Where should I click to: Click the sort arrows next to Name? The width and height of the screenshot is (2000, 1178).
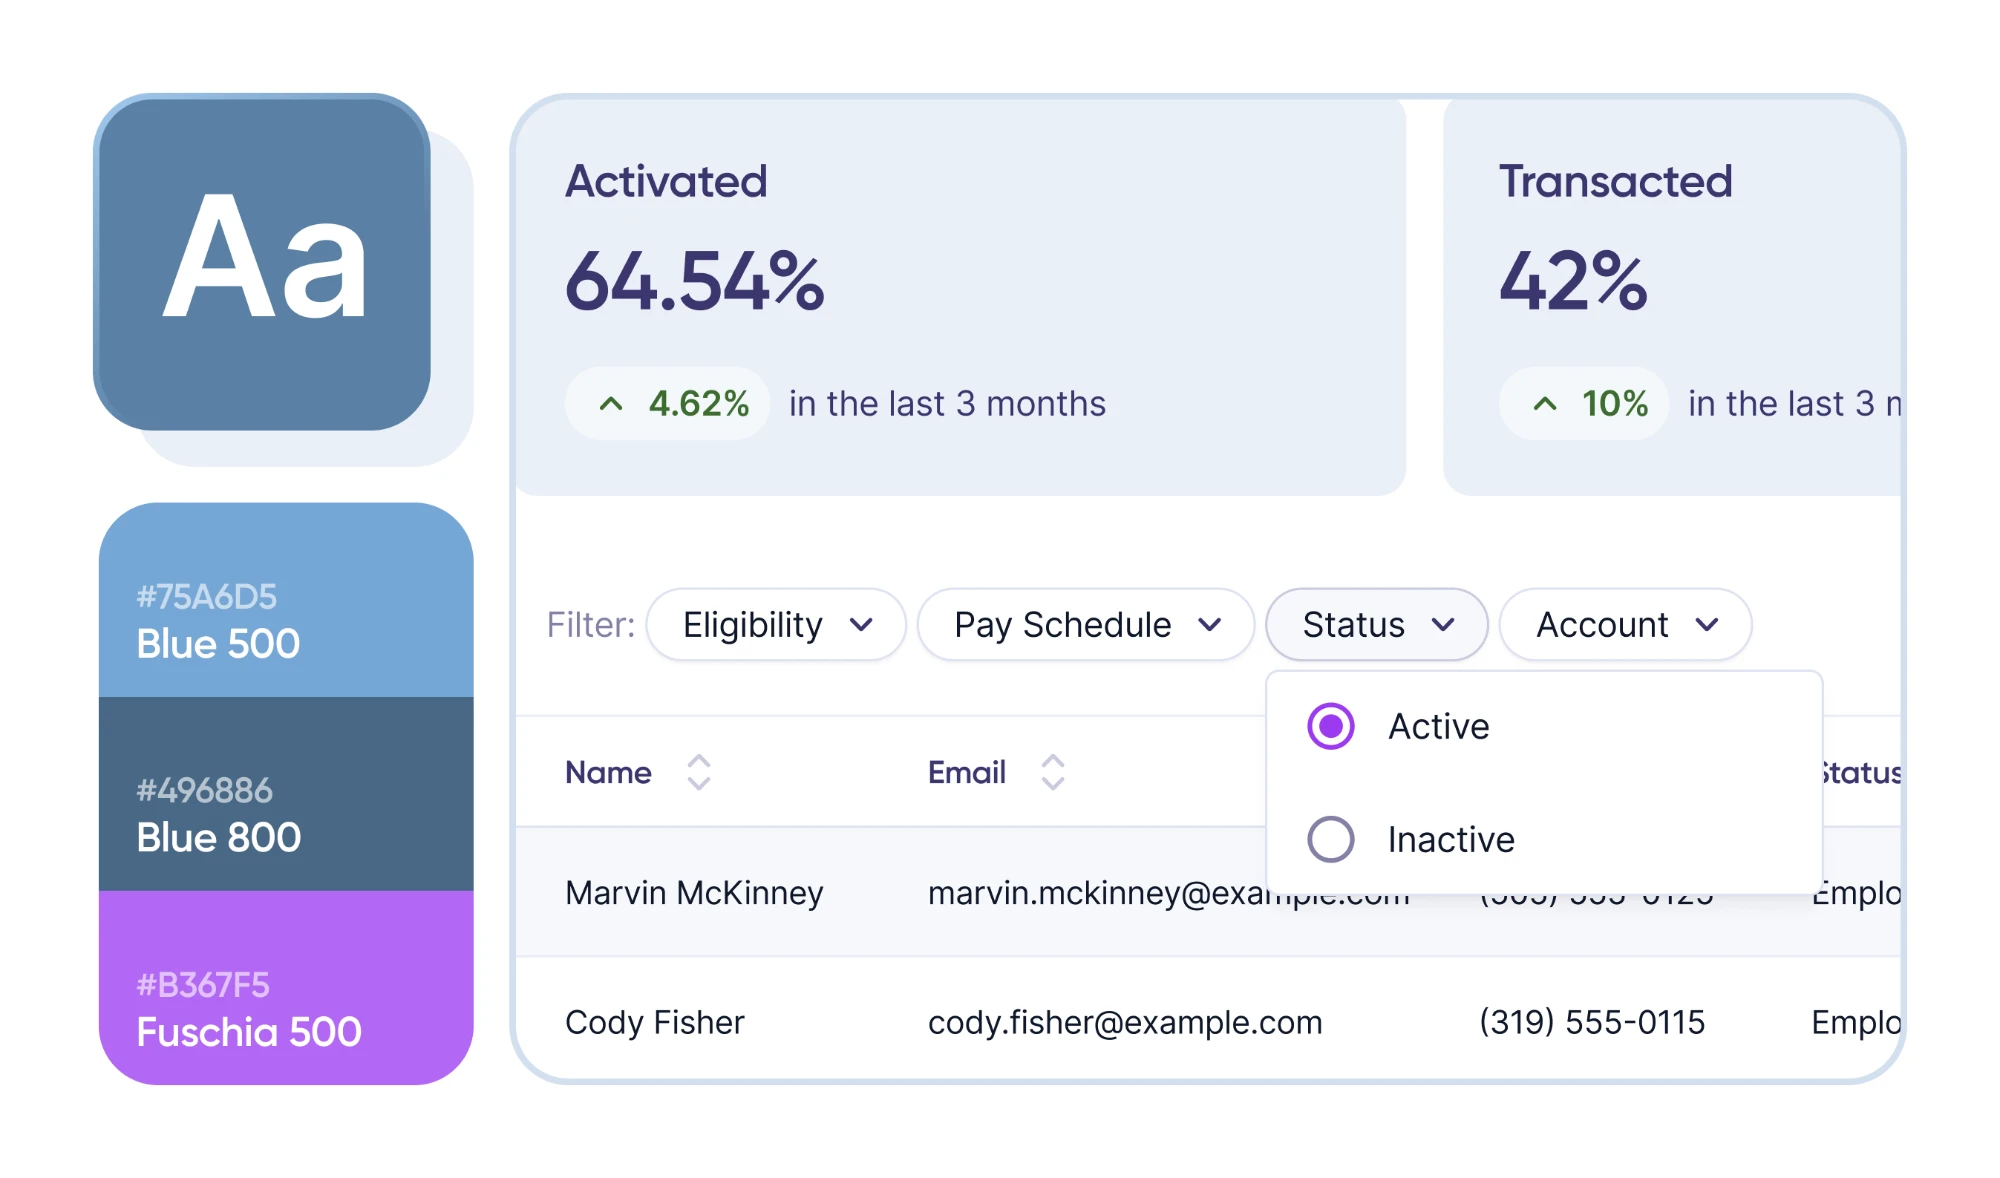point(699,772)
